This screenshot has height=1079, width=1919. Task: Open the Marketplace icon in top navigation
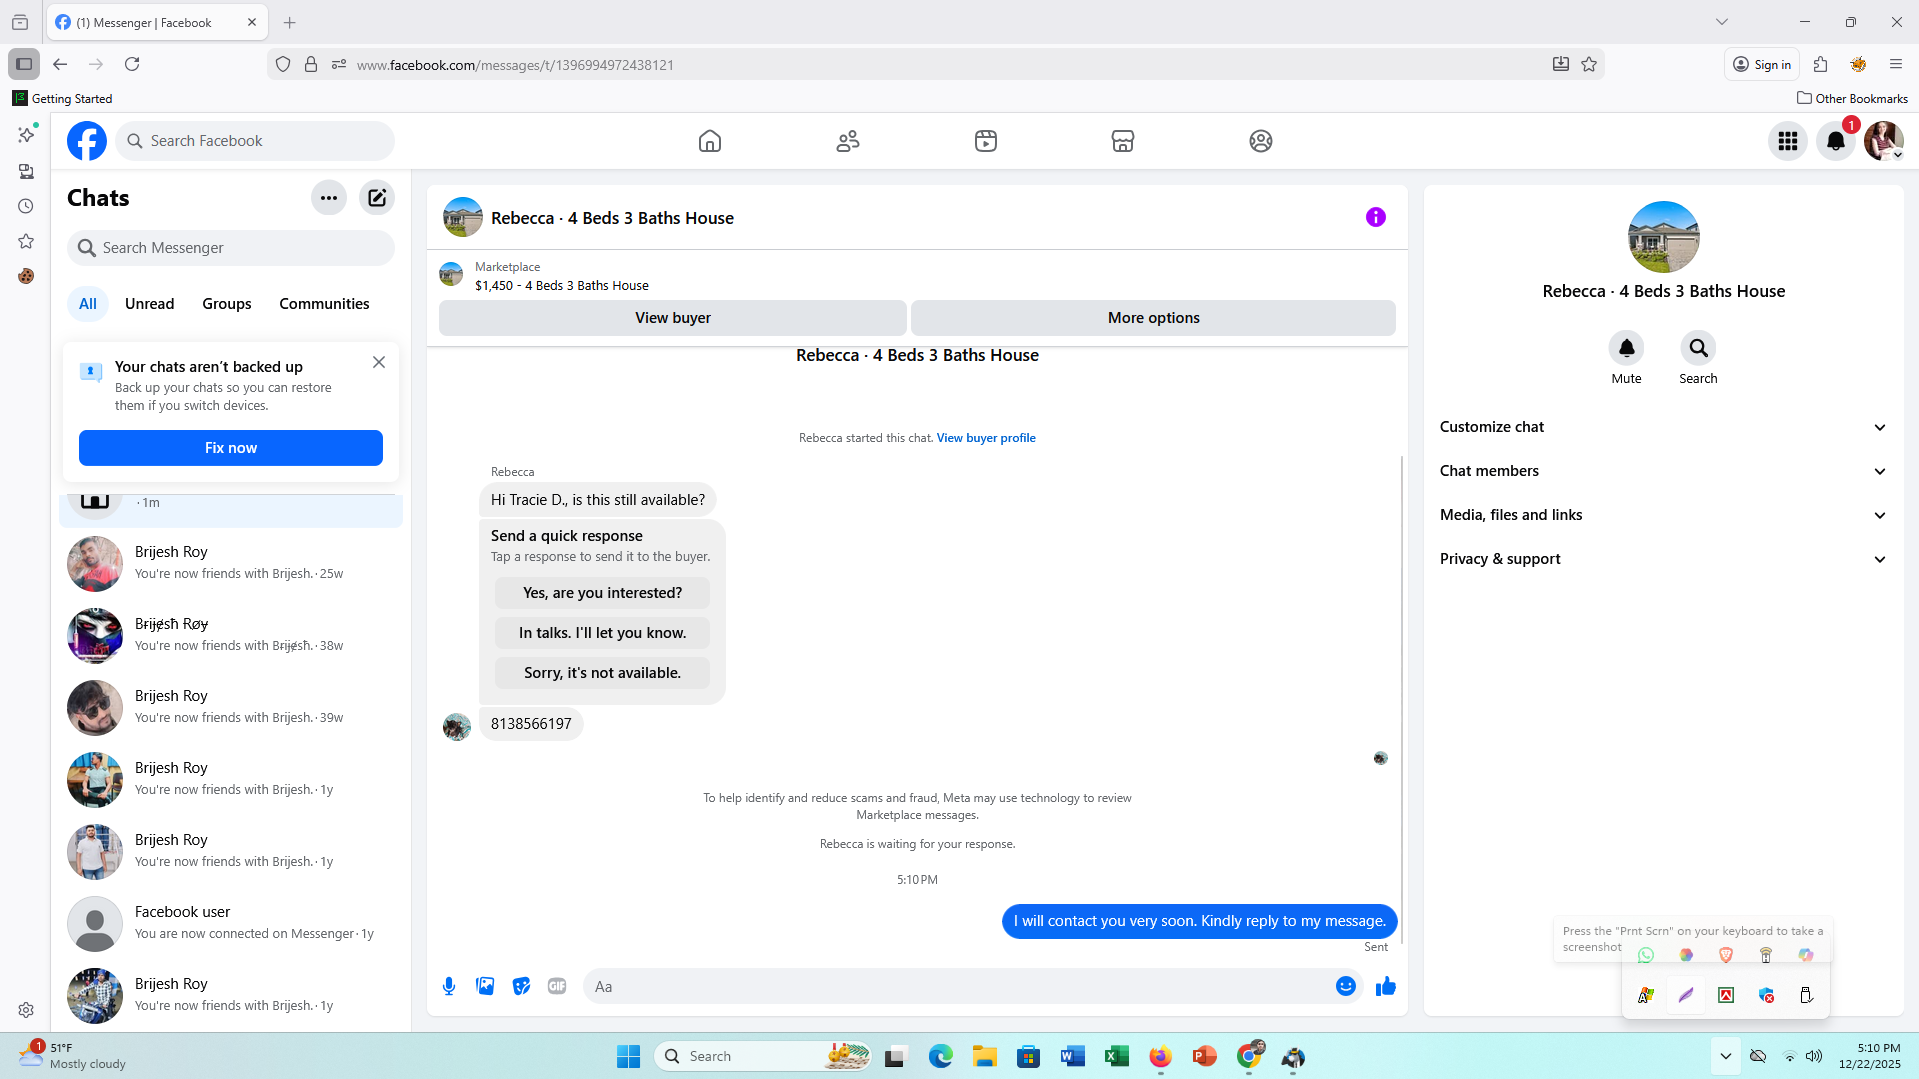[1123, 141]
